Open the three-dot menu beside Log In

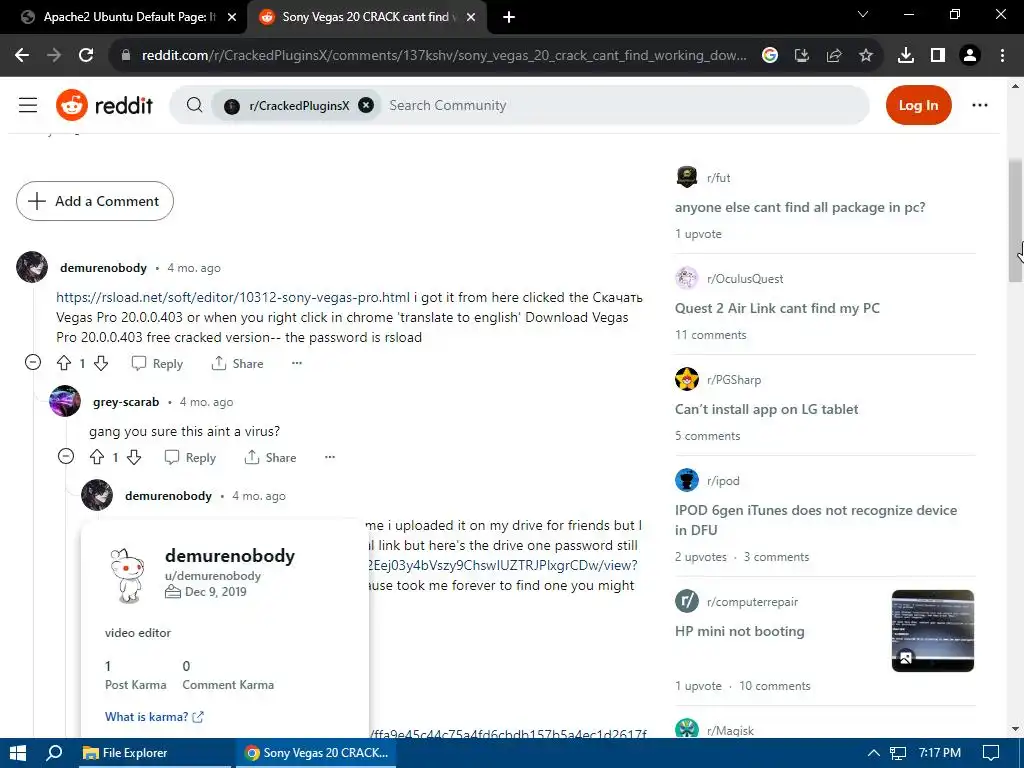[980, 105]
